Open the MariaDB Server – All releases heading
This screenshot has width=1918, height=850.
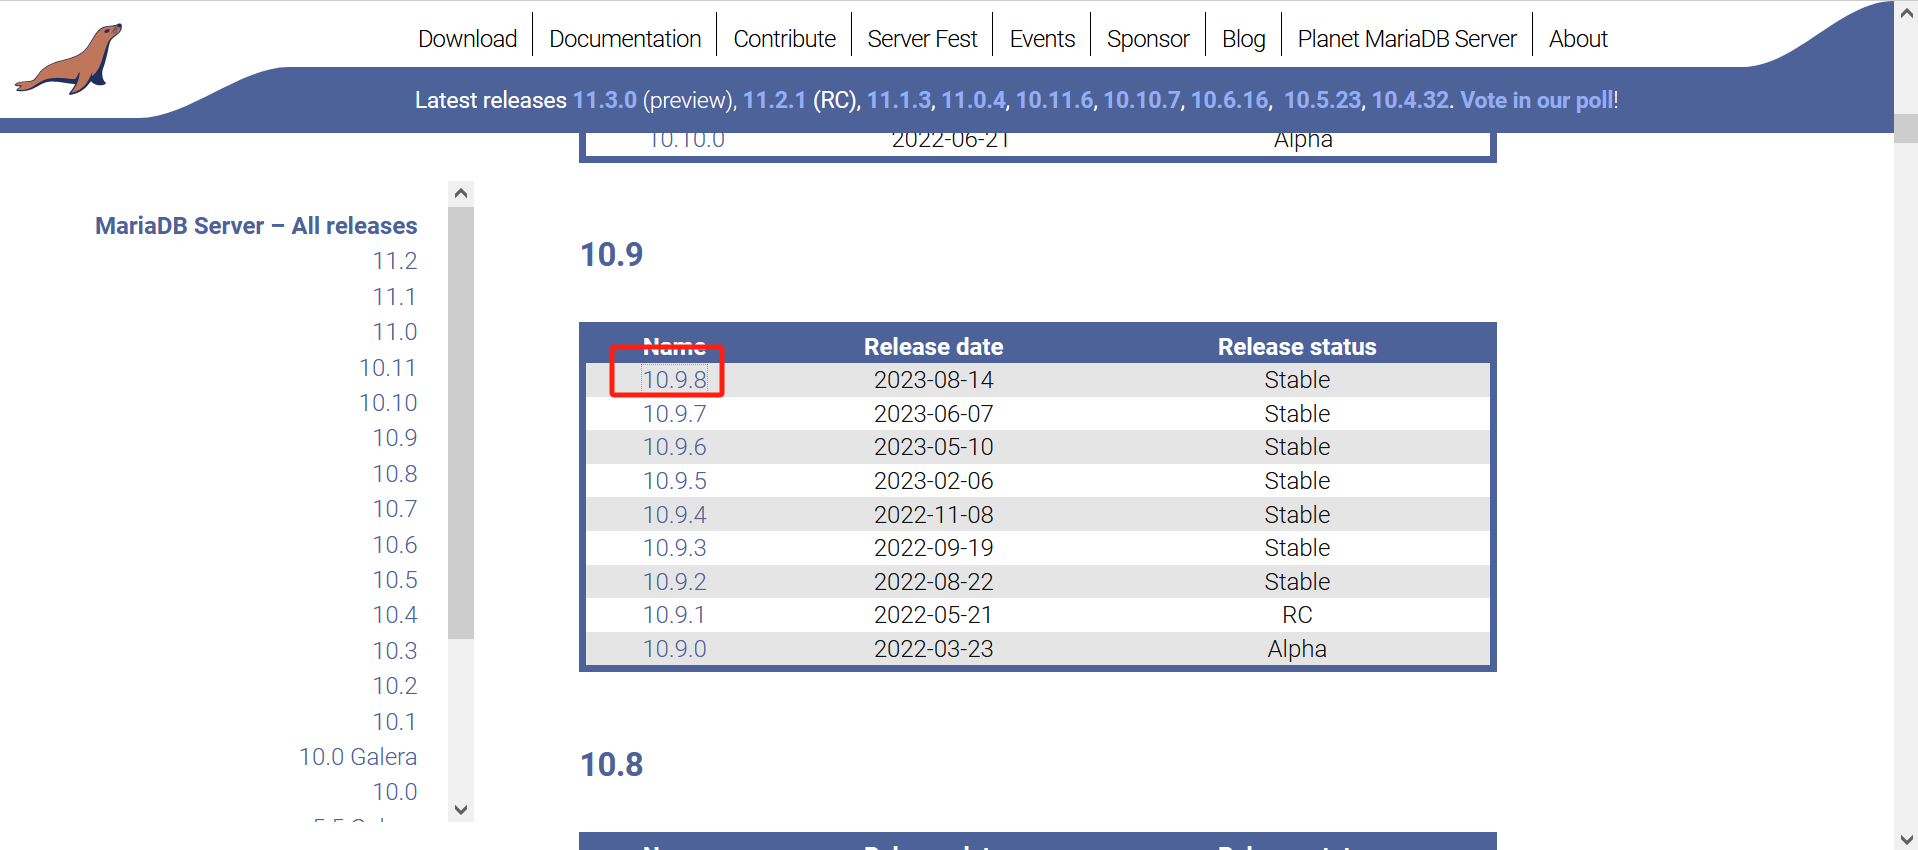(x=256, y=226)
